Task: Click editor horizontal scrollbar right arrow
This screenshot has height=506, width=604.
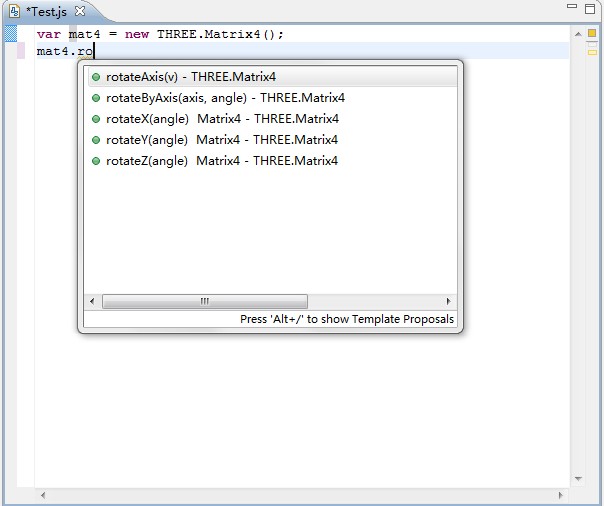Action: tap(560, 495)
